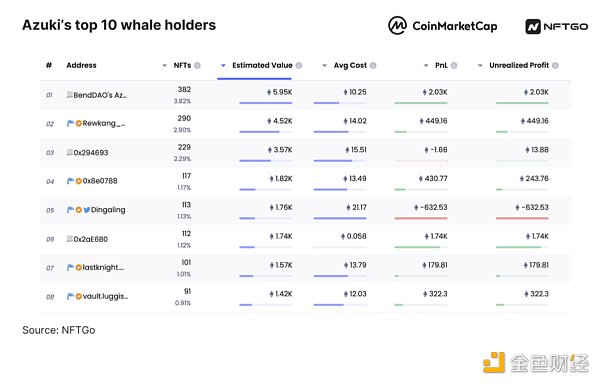600x384 pixels.
Task: Click info icon next to NFTs header
Action: tap(197, 65)
